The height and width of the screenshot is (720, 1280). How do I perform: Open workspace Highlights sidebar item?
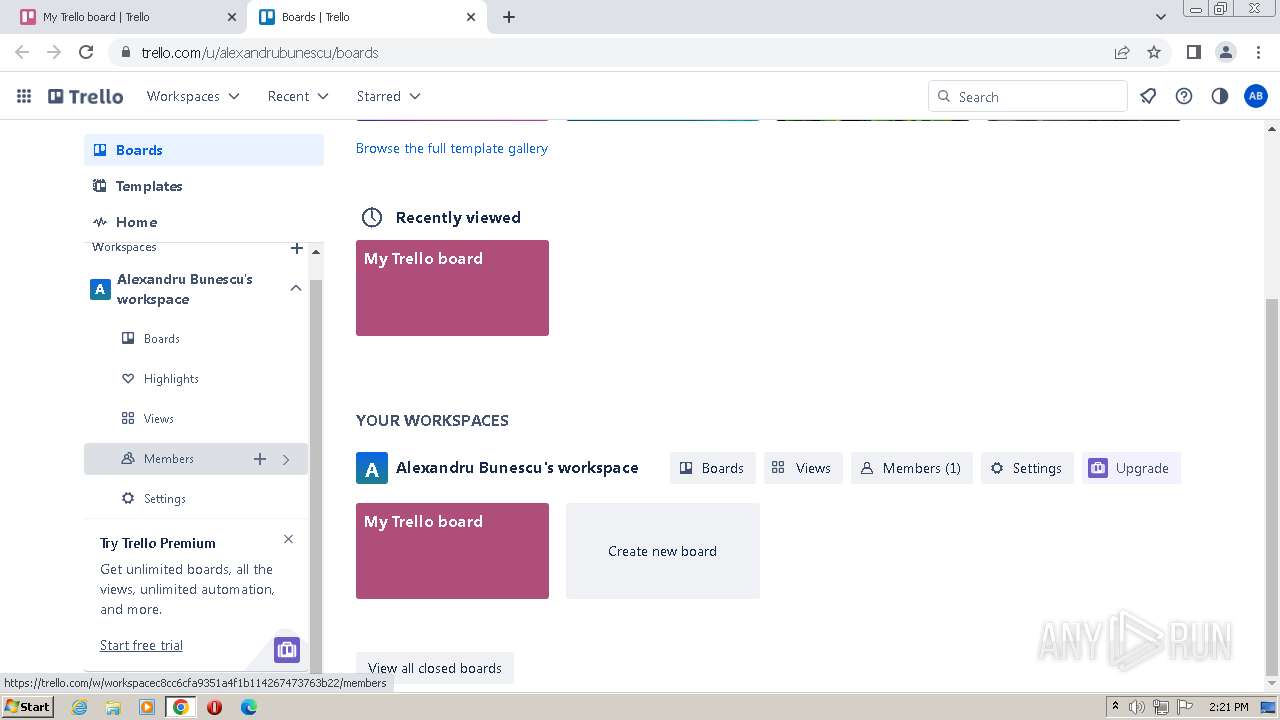pyautogui.click(x=196, y=379)
